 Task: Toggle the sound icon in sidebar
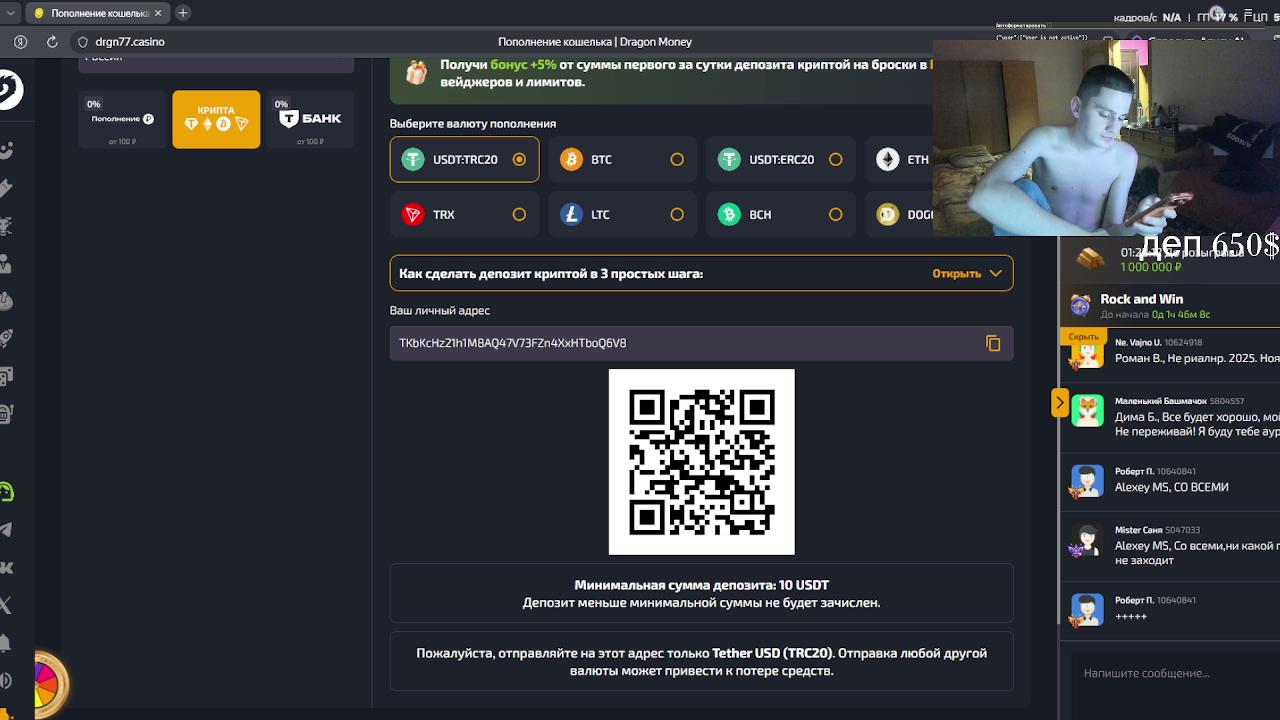6,680
